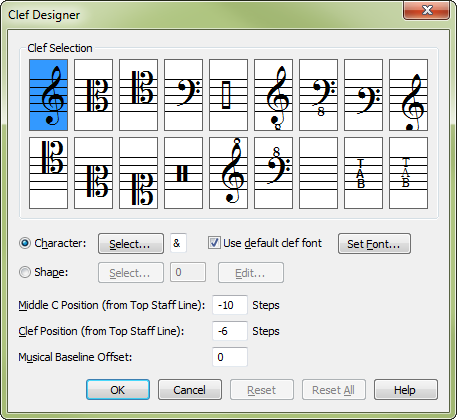Switch to the Shape radio option
Viewport: 457px width, 420px height.
click(25, 272)
